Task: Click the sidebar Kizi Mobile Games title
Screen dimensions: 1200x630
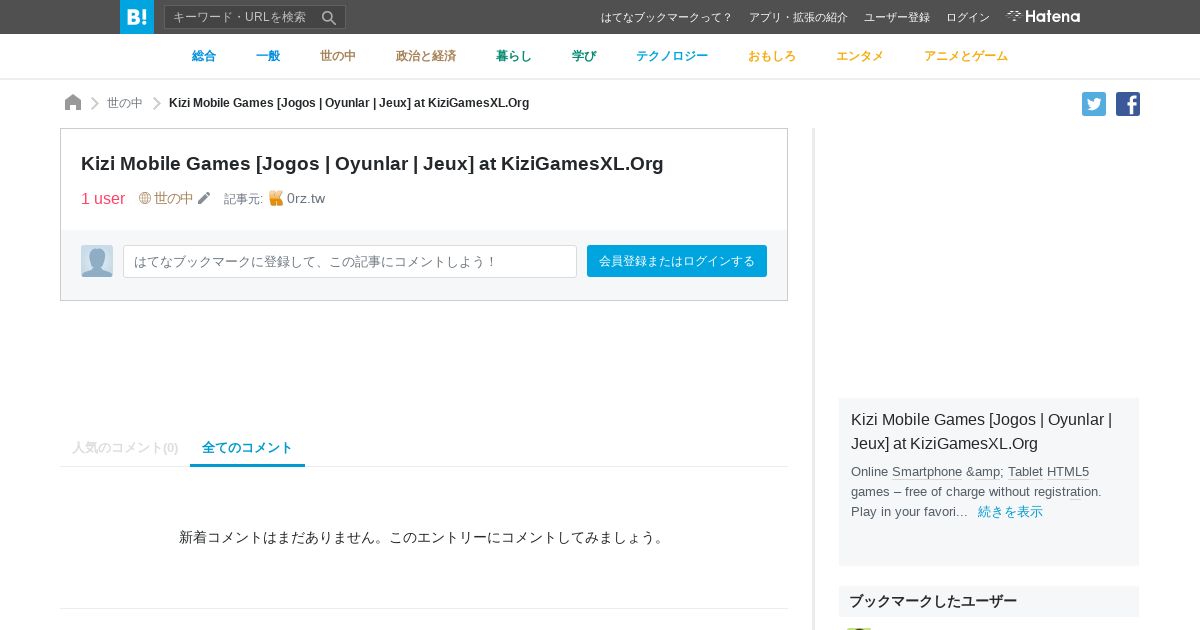Action: (x=981, y=431)
